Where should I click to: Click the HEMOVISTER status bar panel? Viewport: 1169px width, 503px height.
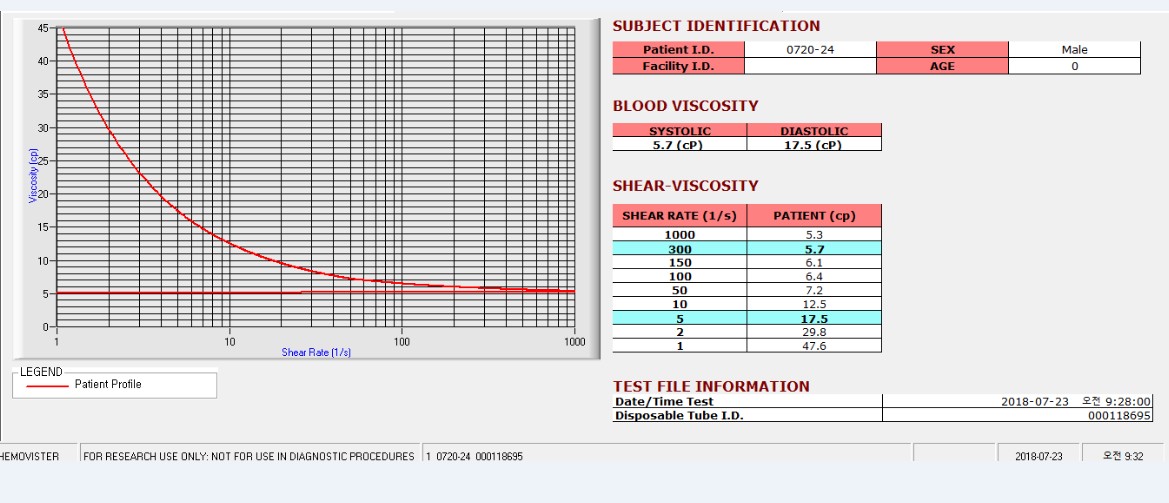tap(37, 455)
